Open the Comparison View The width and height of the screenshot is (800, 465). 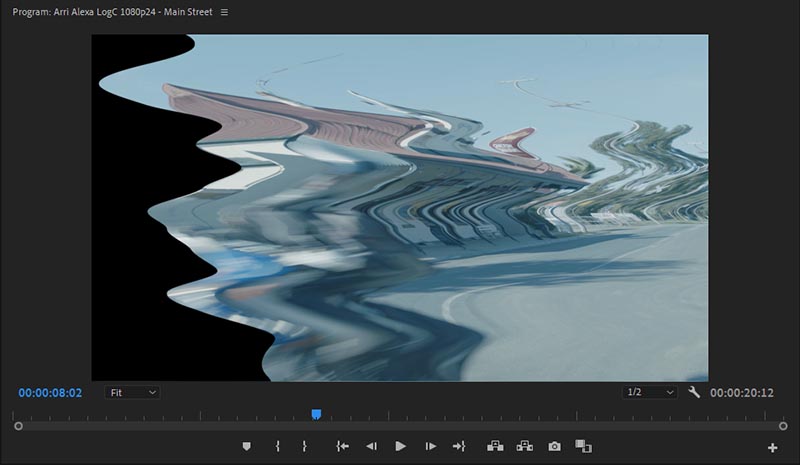coord(583,447)
